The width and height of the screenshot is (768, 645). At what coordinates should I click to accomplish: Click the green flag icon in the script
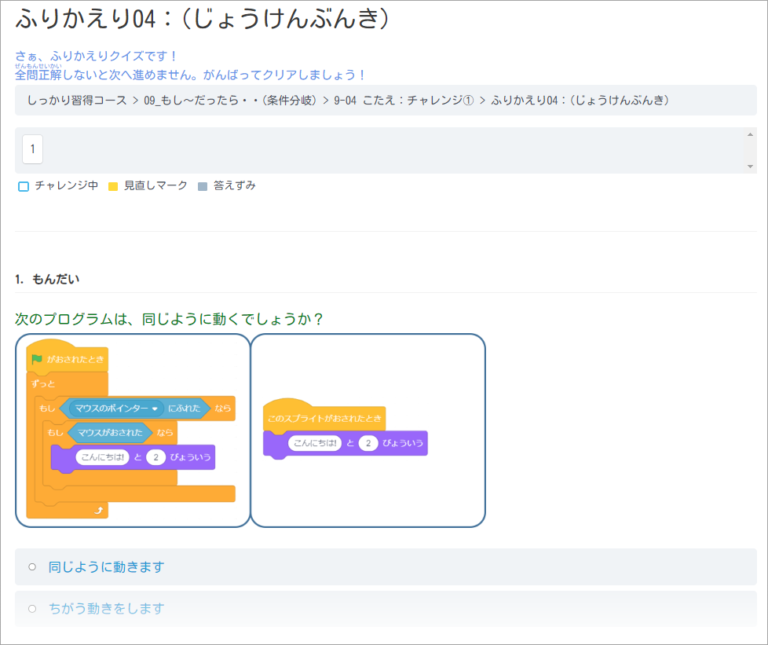click(37, 358)
